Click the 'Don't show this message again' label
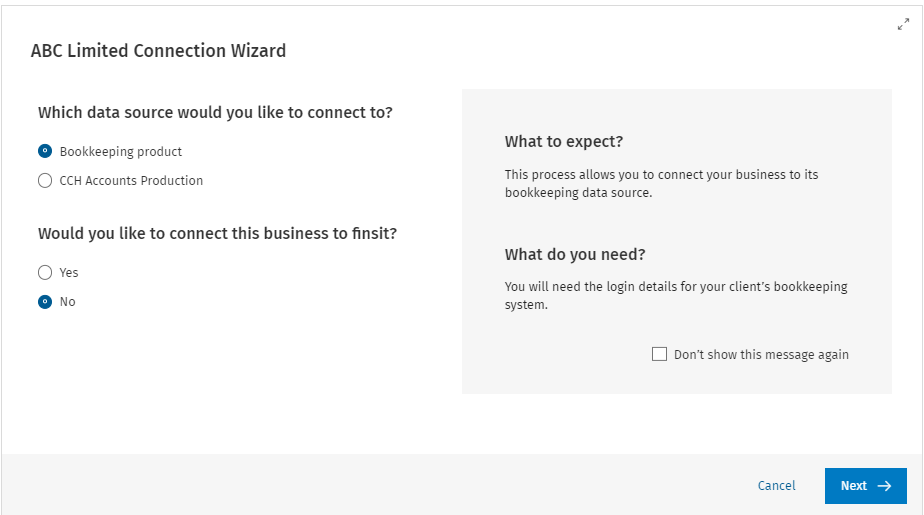Image resolution: width=924 pixels, height=515 pixels. click(x=761, y=354)
